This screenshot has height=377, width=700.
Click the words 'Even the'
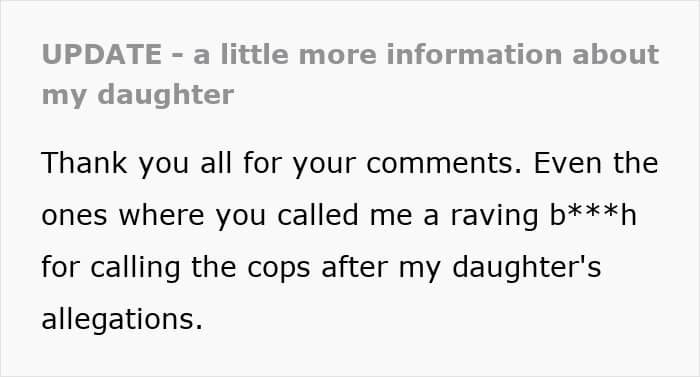click(596, 163)
